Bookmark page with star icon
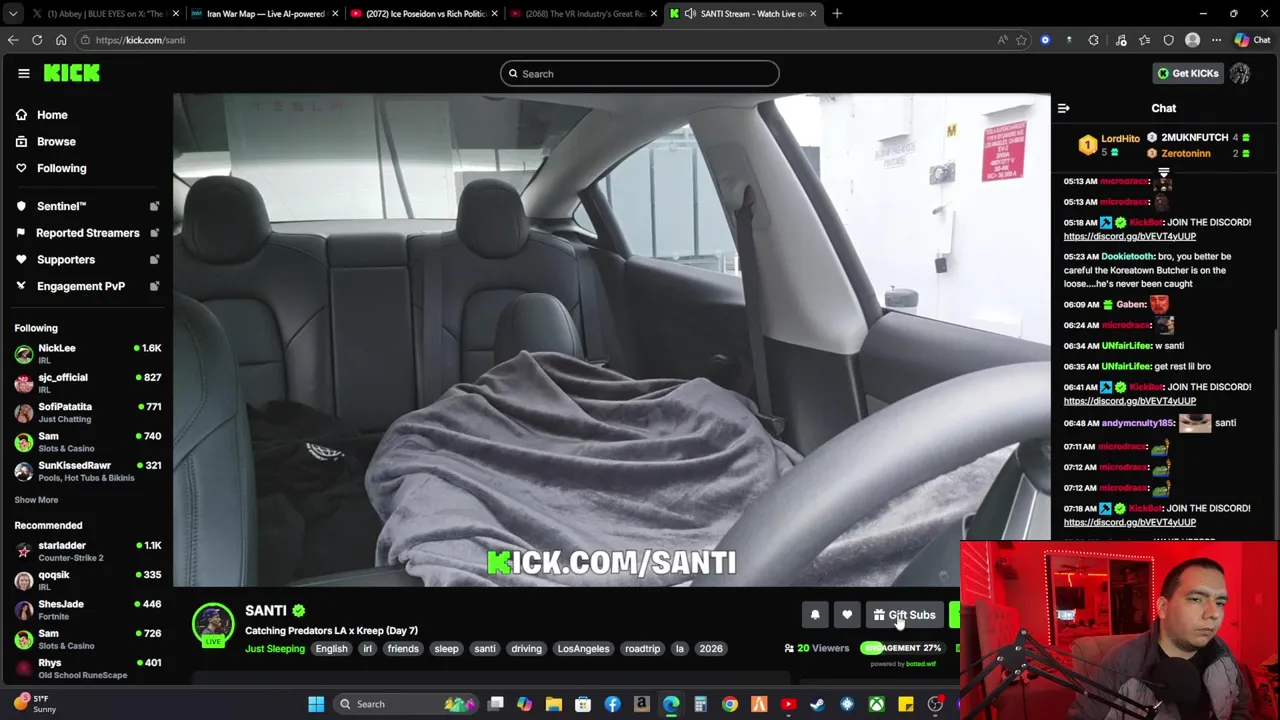 point(1021,40)
